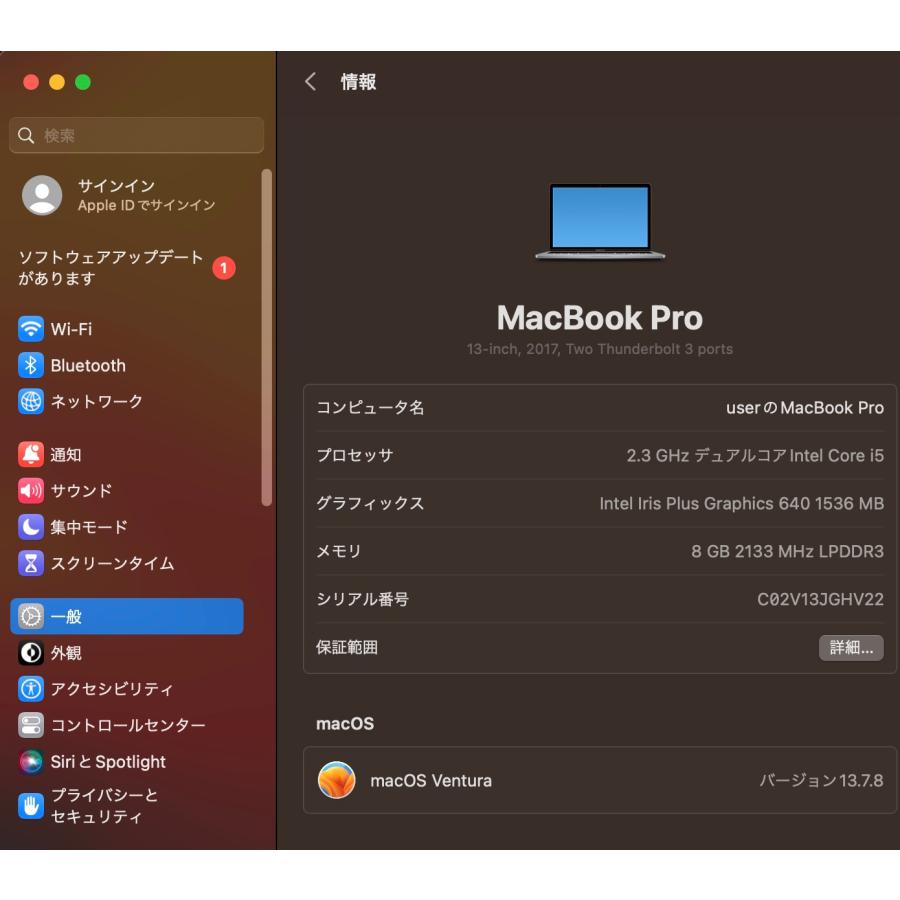Open the スクリーンタイム hourglass icon

coord(30,563)
